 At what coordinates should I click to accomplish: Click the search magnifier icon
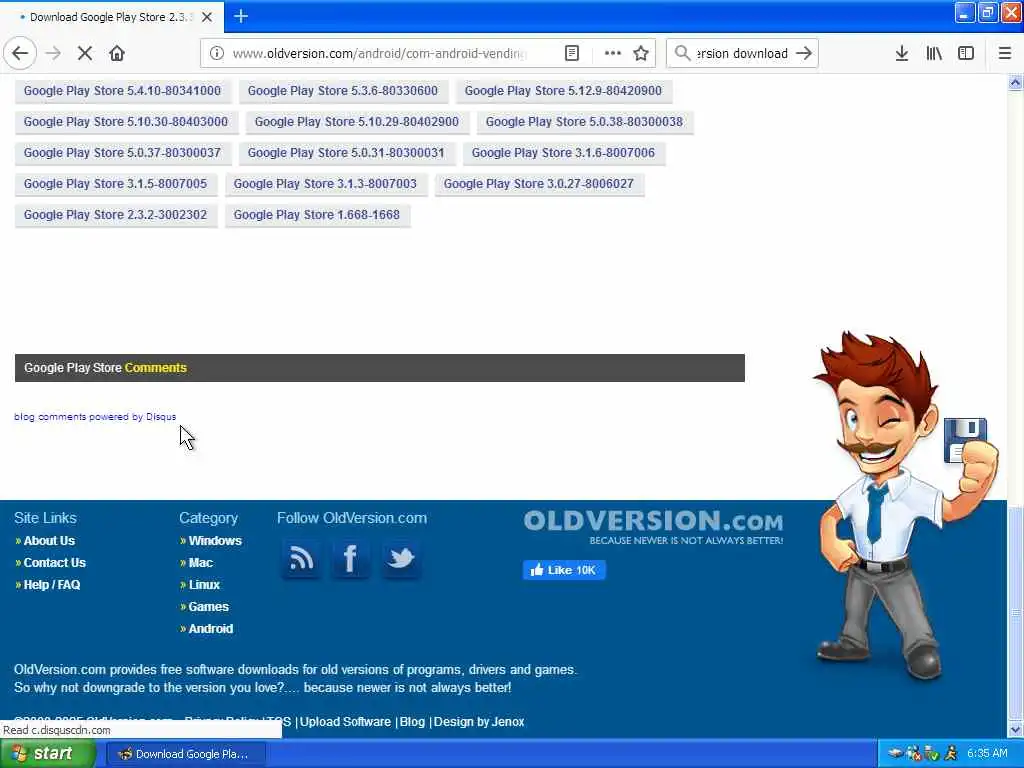(x=682, y=53)
